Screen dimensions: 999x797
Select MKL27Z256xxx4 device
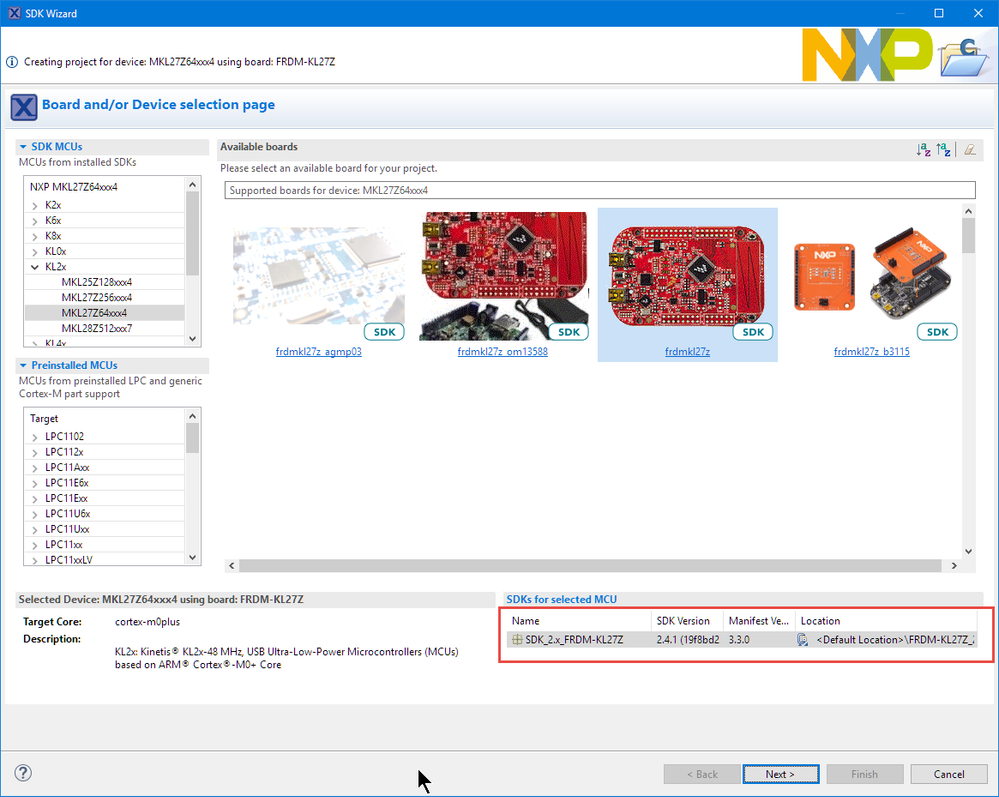coord(97,298)
